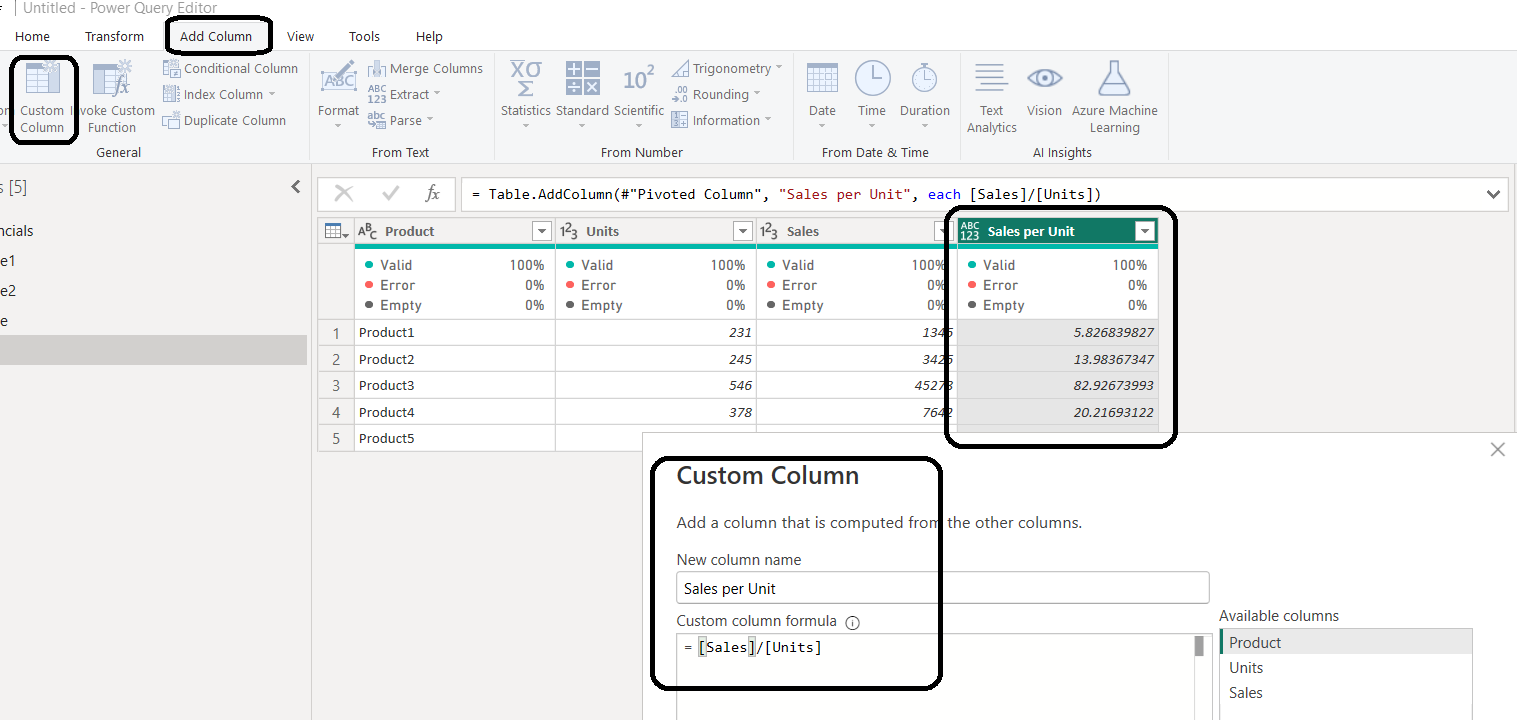The image size is (1517, 720).
Task: Open Invoke Custom Function tool
Action: [x=112, y=98]
